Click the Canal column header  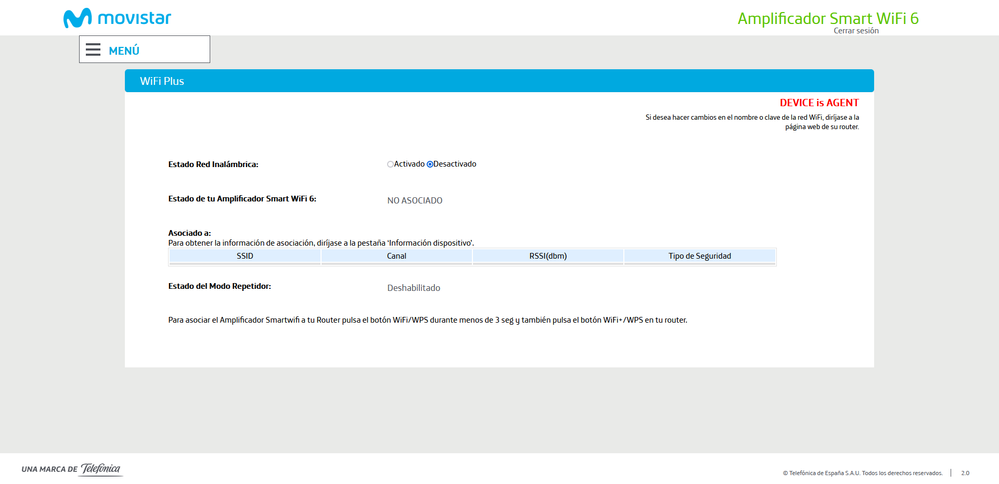click(396, 256)
